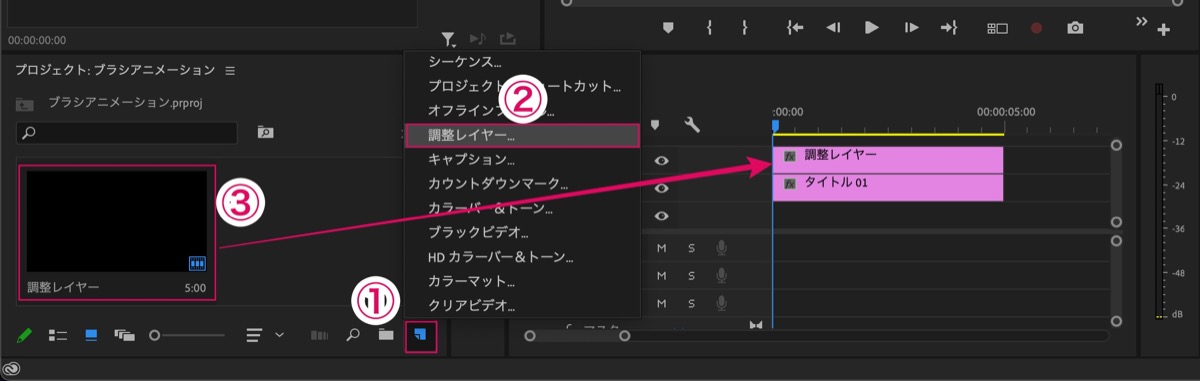Switch project panel to List view
1200x381 pixels.
coord(58,335)
